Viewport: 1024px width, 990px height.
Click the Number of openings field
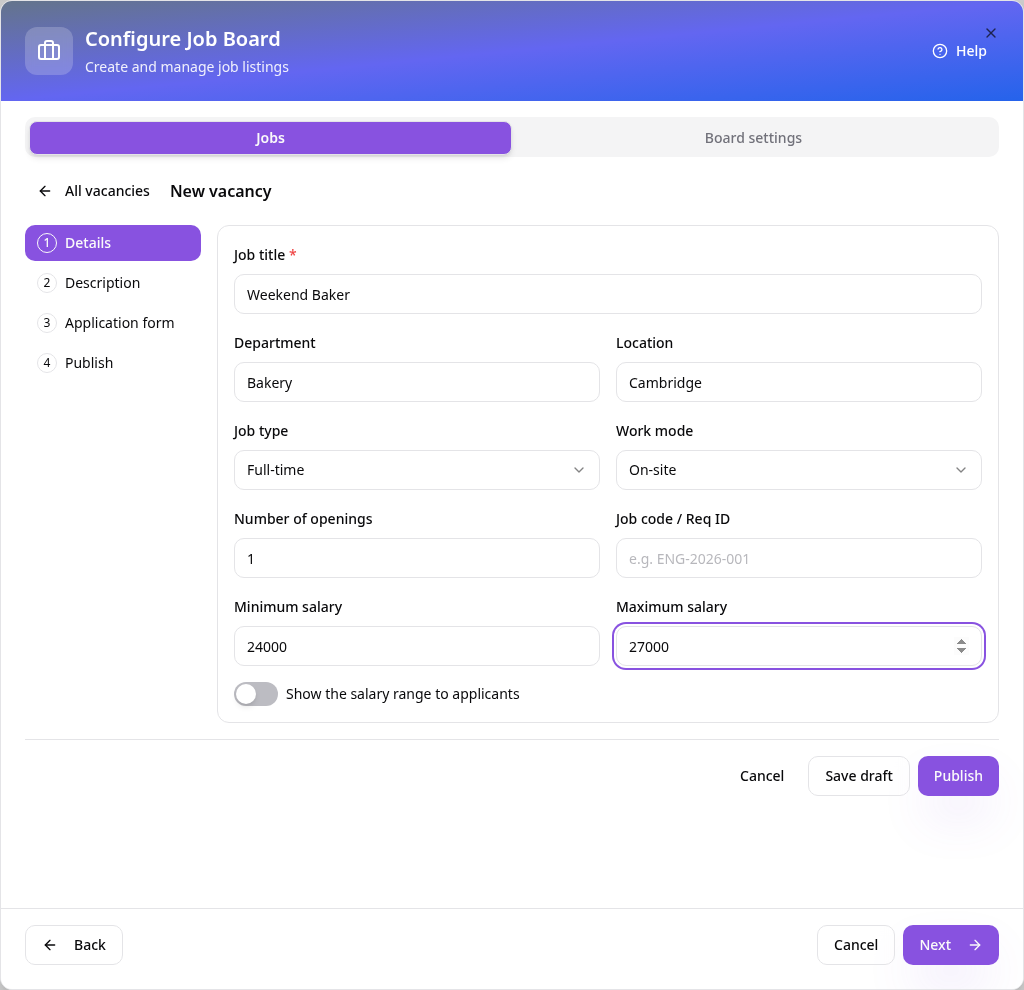(417, 558)
